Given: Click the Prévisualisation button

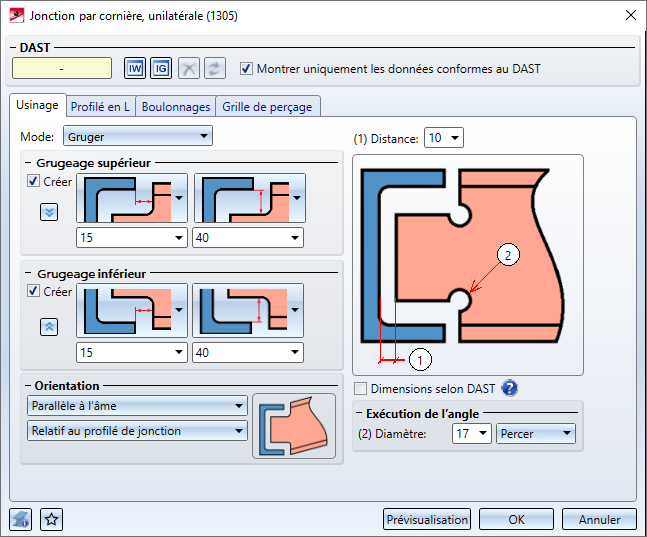Looking at the screenshot, I should click(427, 519).
